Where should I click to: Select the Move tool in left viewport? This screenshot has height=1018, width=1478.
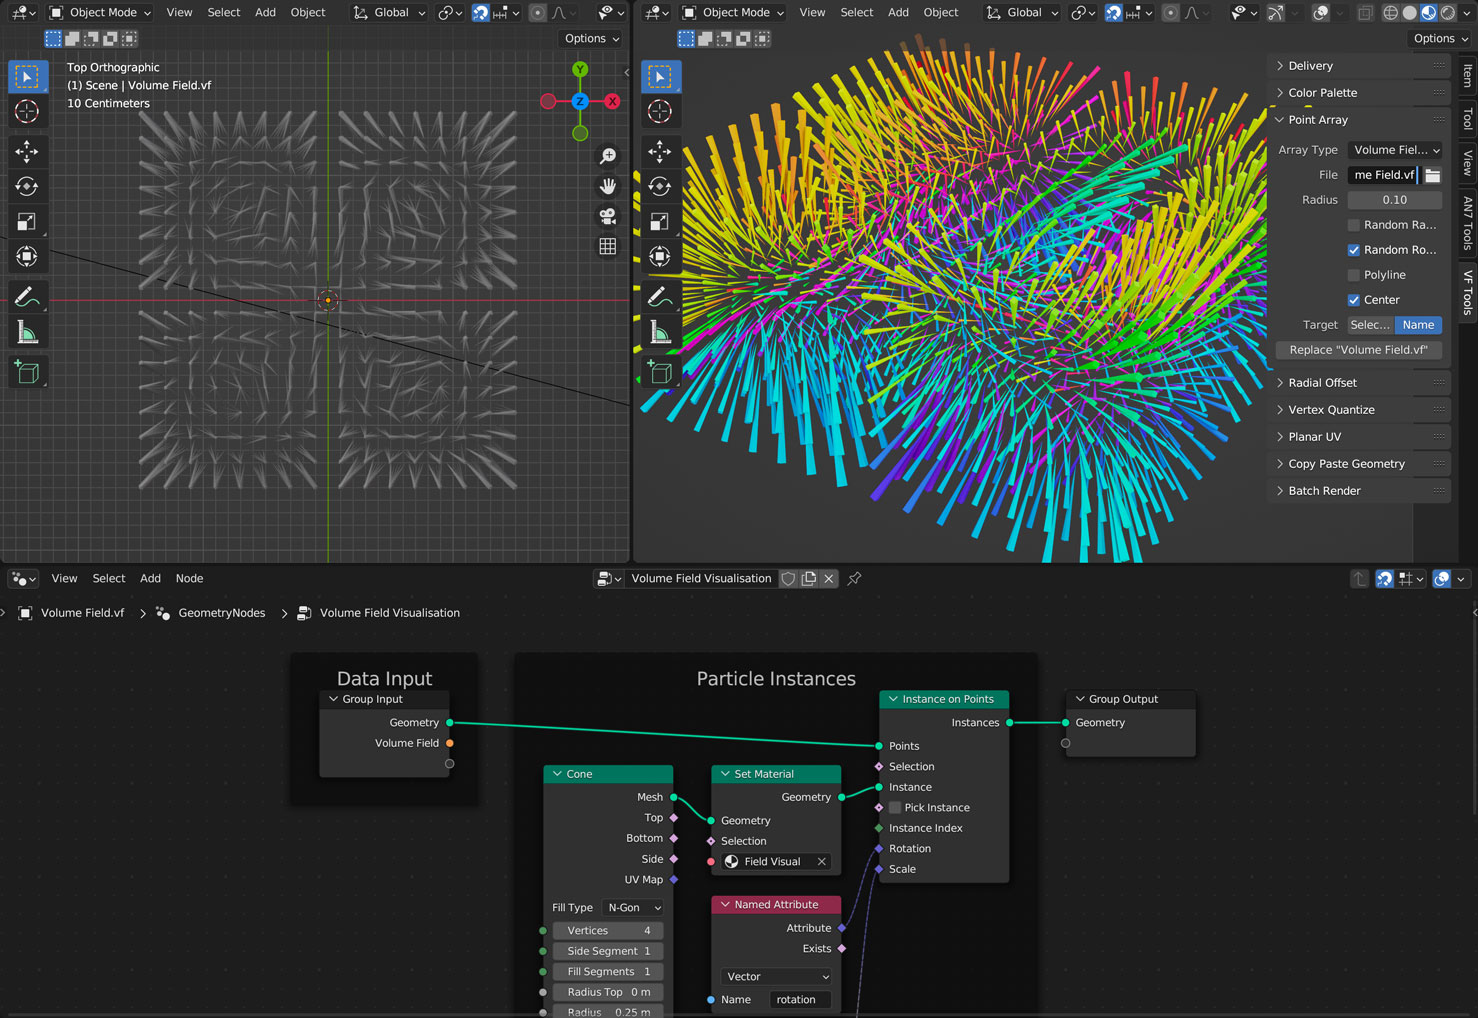27,151
